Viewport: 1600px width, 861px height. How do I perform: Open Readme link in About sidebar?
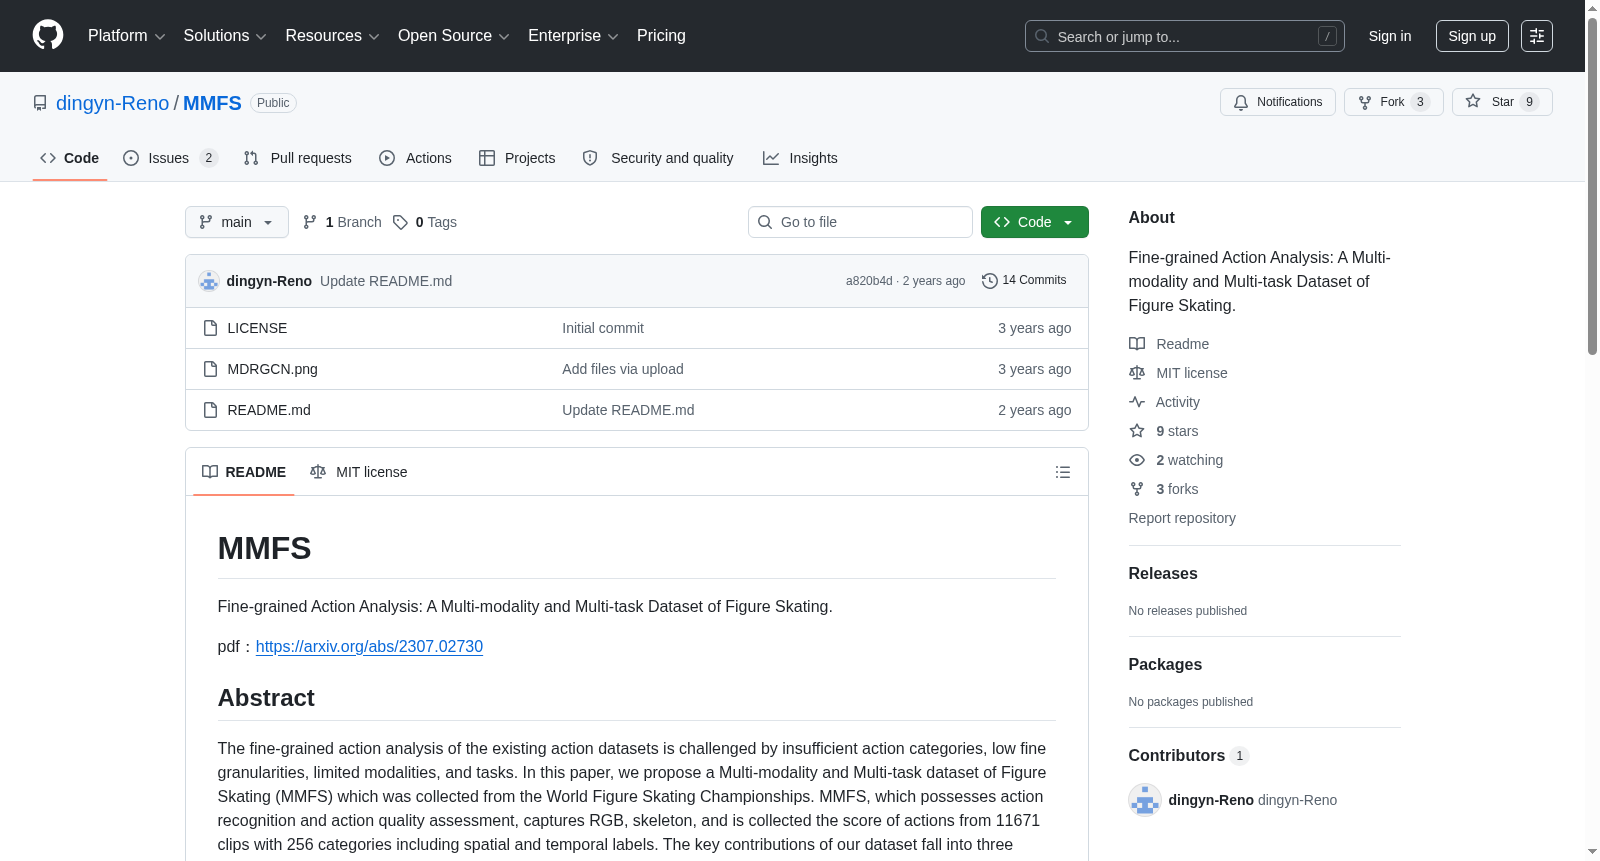click(x=1169, y=344)
